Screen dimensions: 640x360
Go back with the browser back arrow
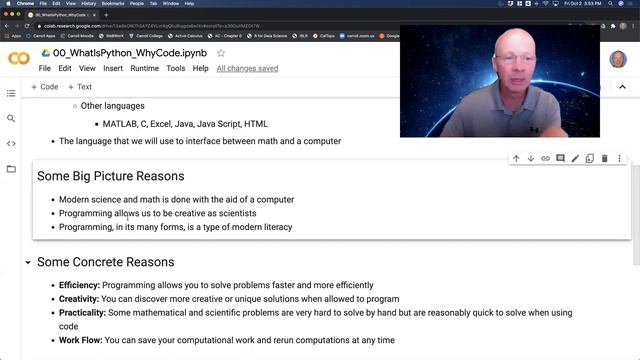pyautogui.click(x=7, y=26)
